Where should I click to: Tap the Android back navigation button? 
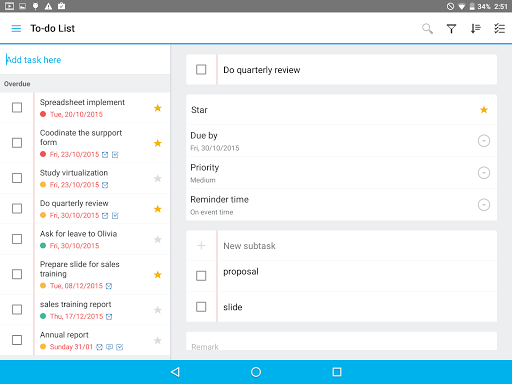(x=175, y=372)
